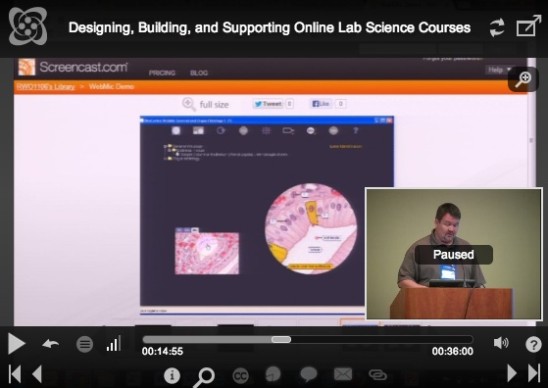
Task: Go to the previous slide
Action: pos(37,374)
